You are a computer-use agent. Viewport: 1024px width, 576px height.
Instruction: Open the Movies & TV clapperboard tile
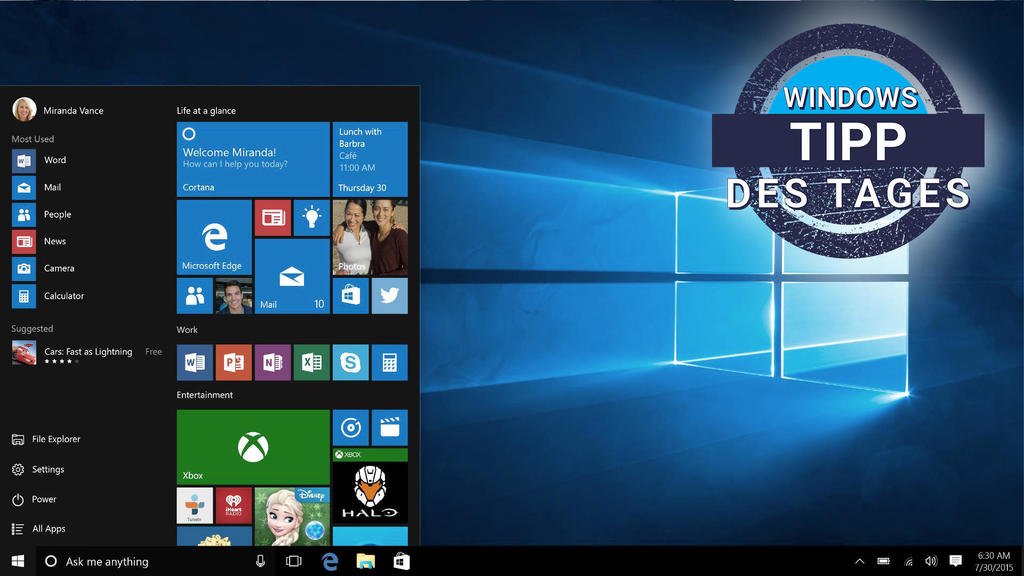[390, 428]
